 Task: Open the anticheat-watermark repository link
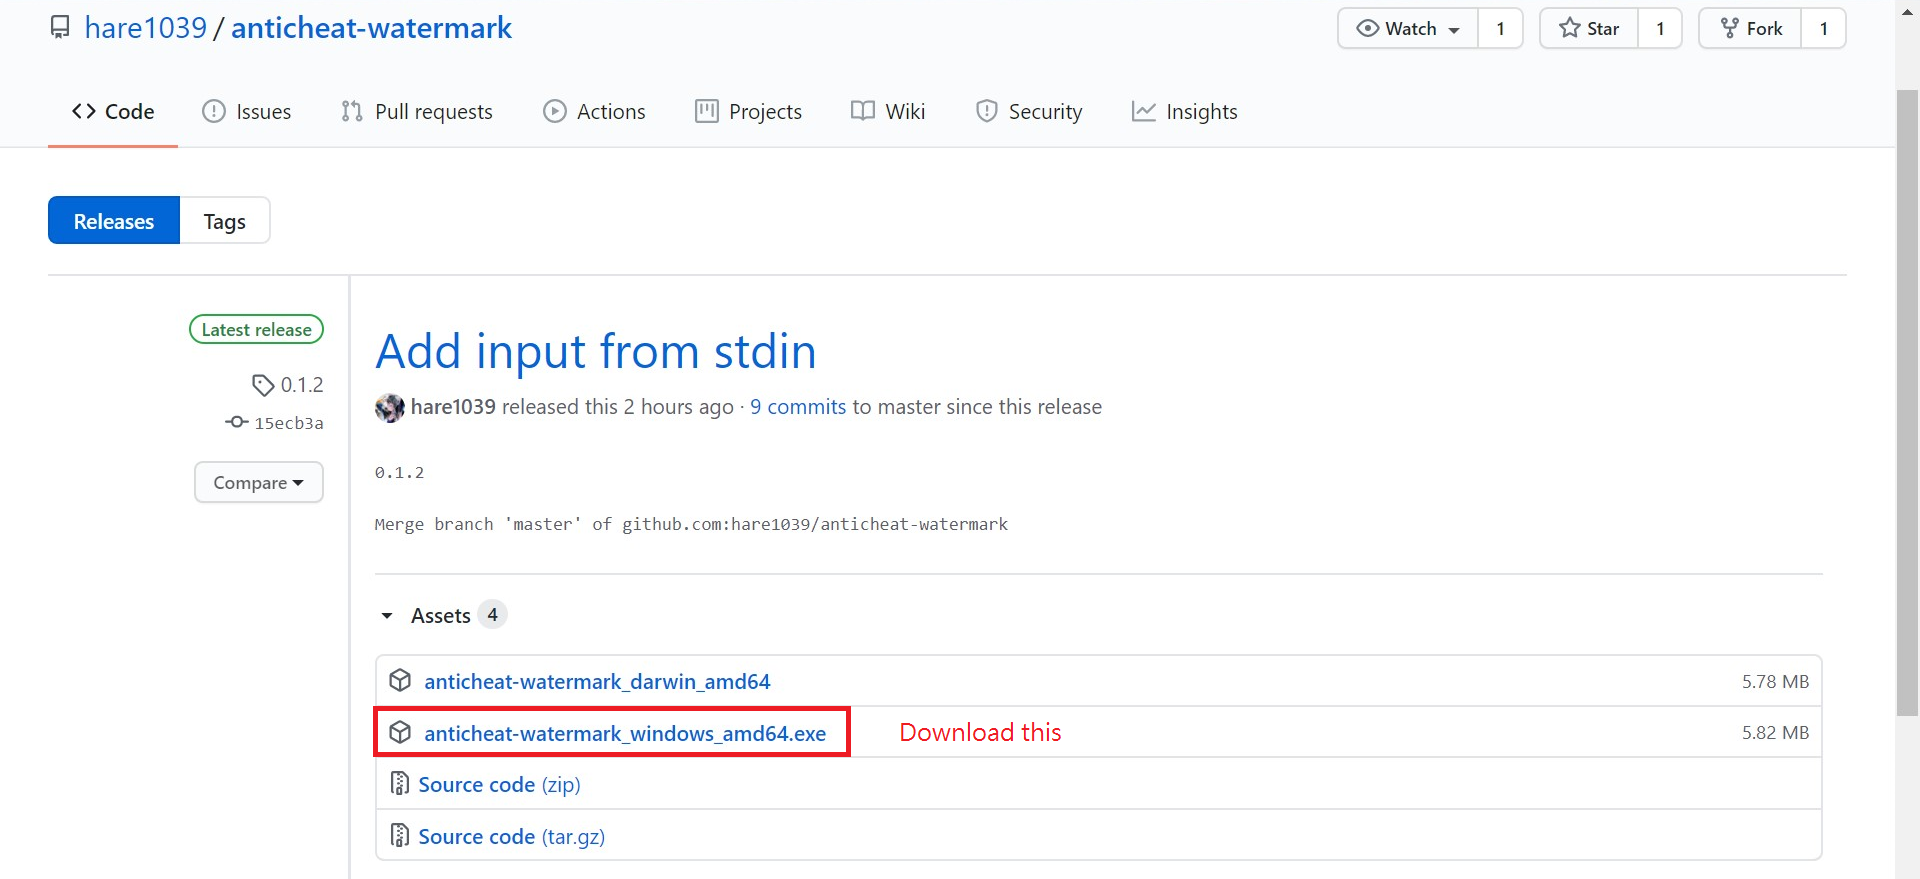click(x=371, y=27)
